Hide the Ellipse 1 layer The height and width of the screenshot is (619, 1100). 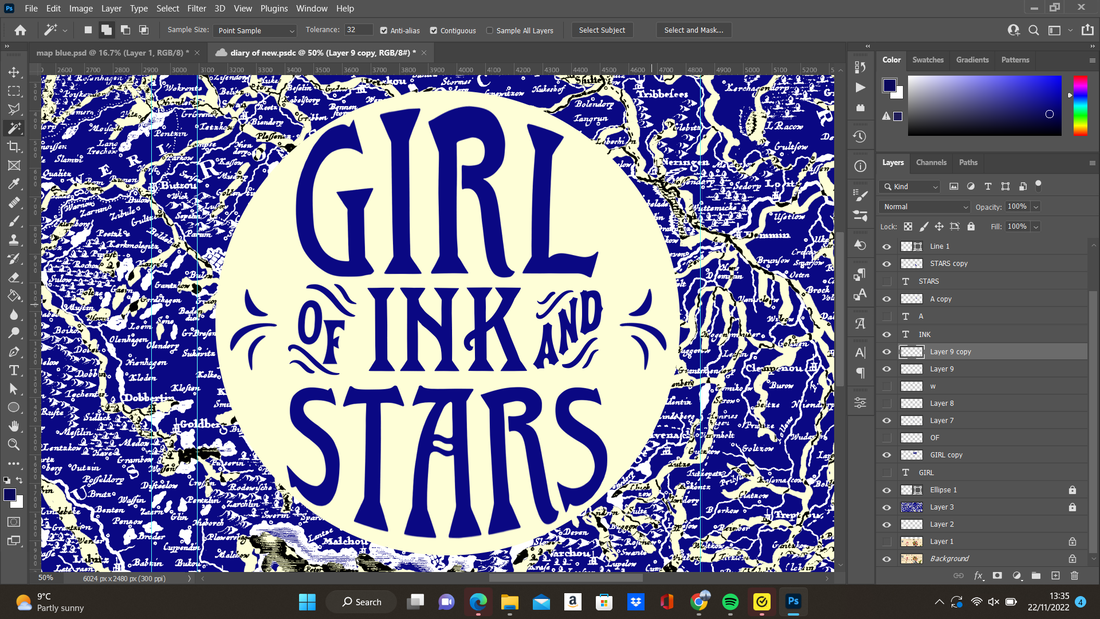point(887,490)
